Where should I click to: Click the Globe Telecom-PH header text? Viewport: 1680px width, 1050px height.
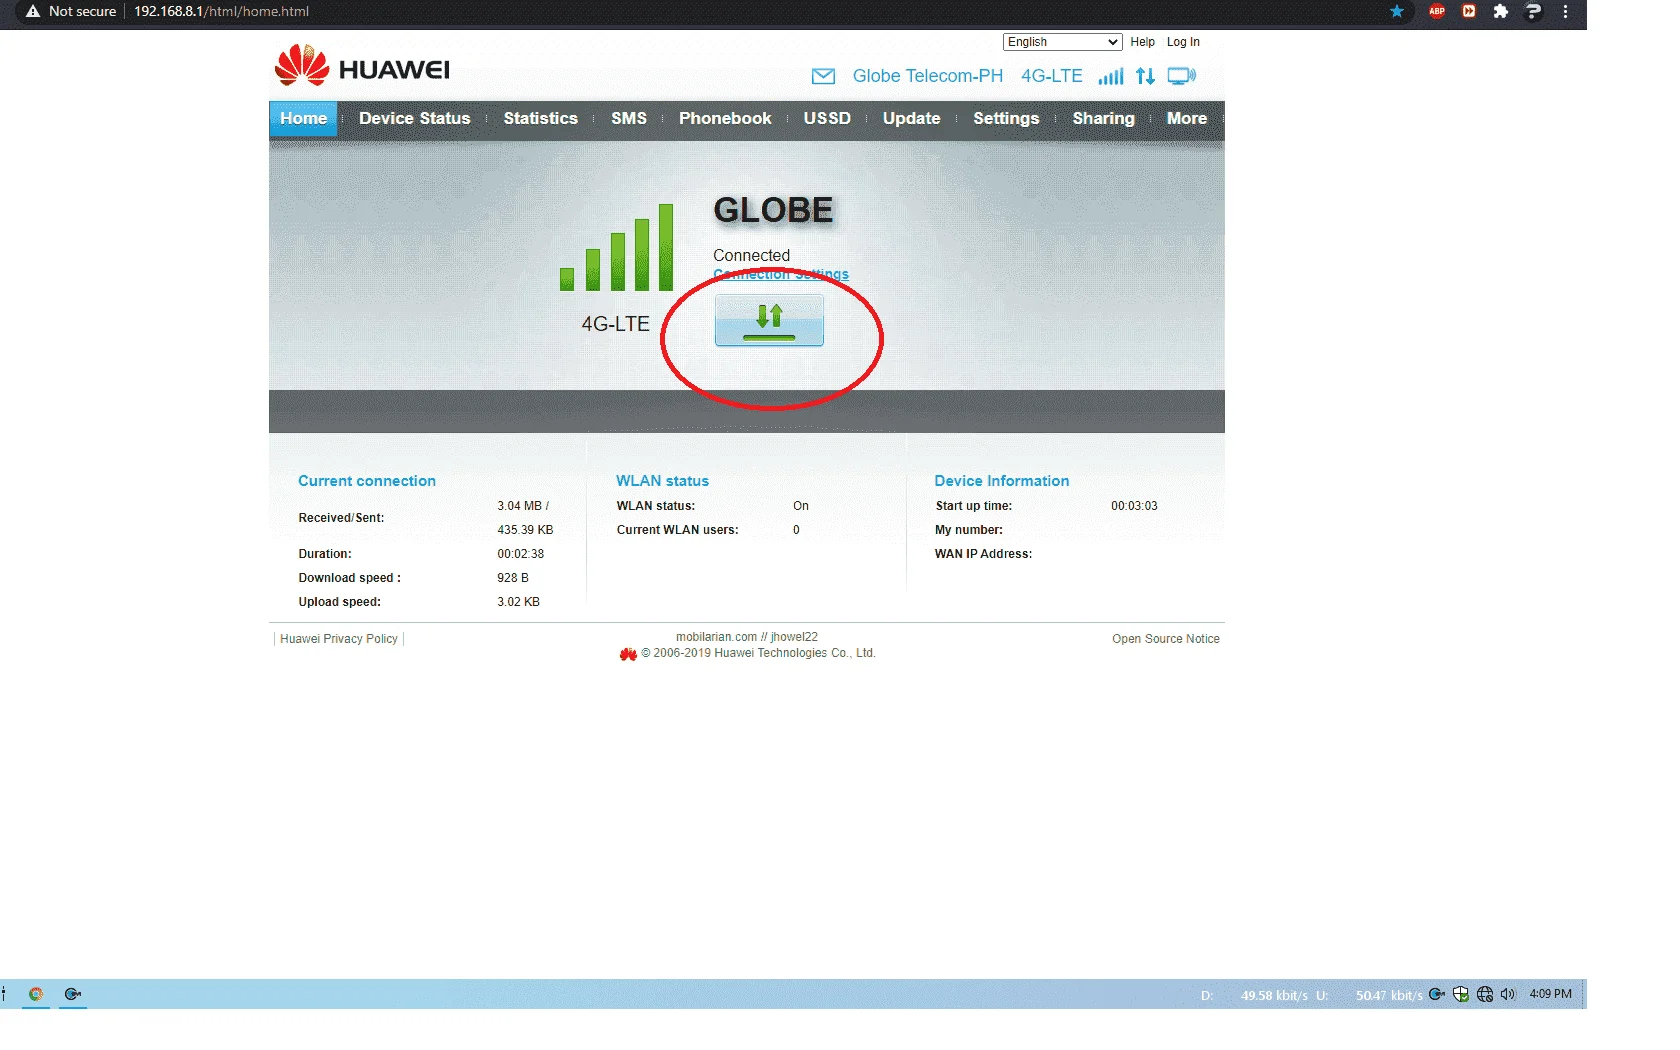point(927,76)
